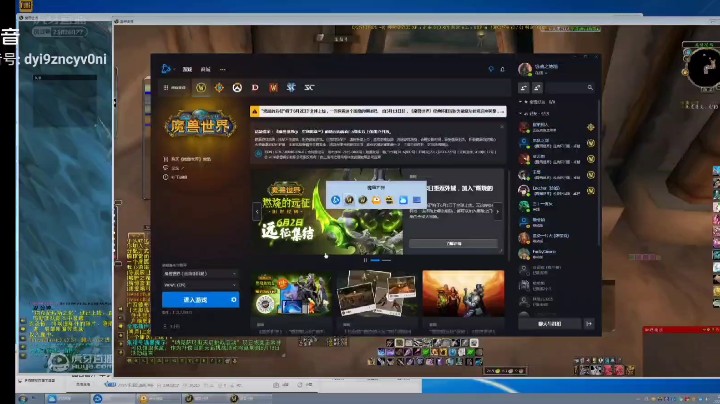Screen dimensions: 720x404
Task: Collapse the favorites group in friends list
Action: pos(538,101)
